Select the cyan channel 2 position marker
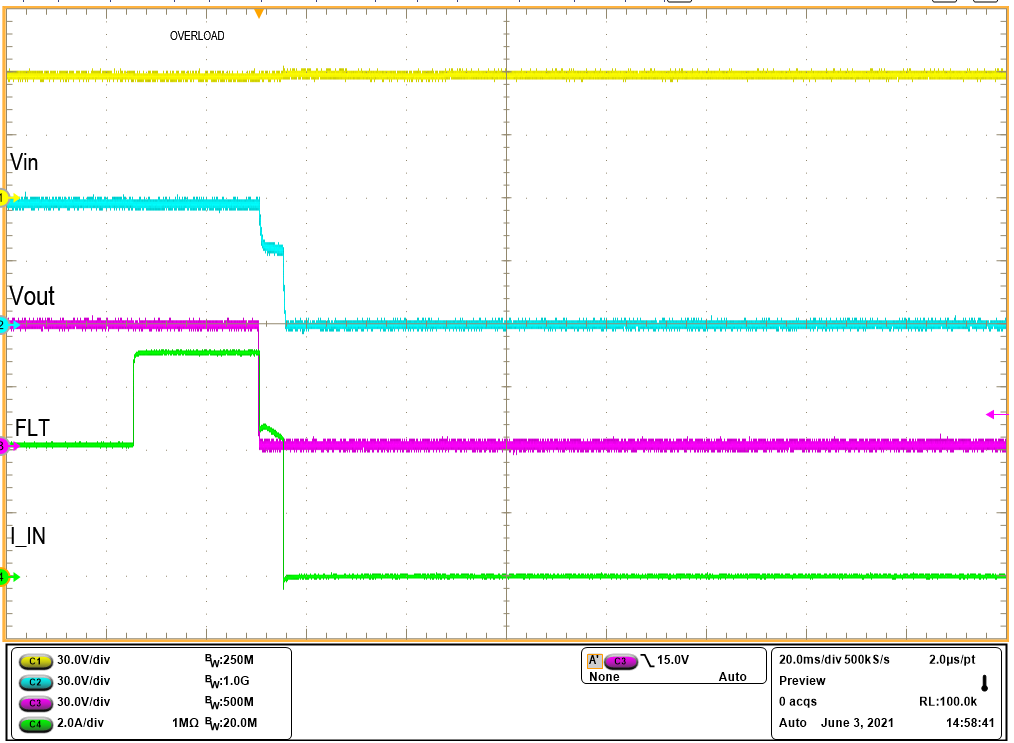This screenshot has height=743, width=1014. tap(7, 323)
